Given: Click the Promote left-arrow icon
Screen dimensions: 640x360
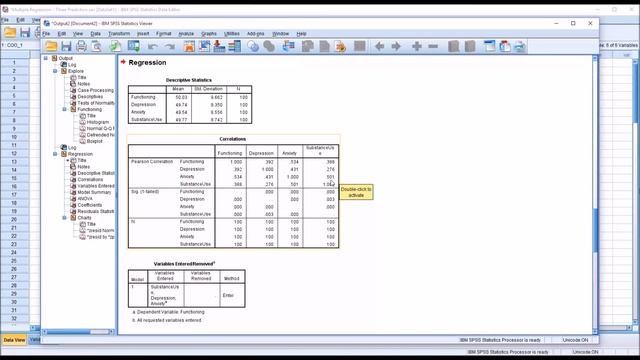Looking at the screenshot, I should tap(379, 46).
